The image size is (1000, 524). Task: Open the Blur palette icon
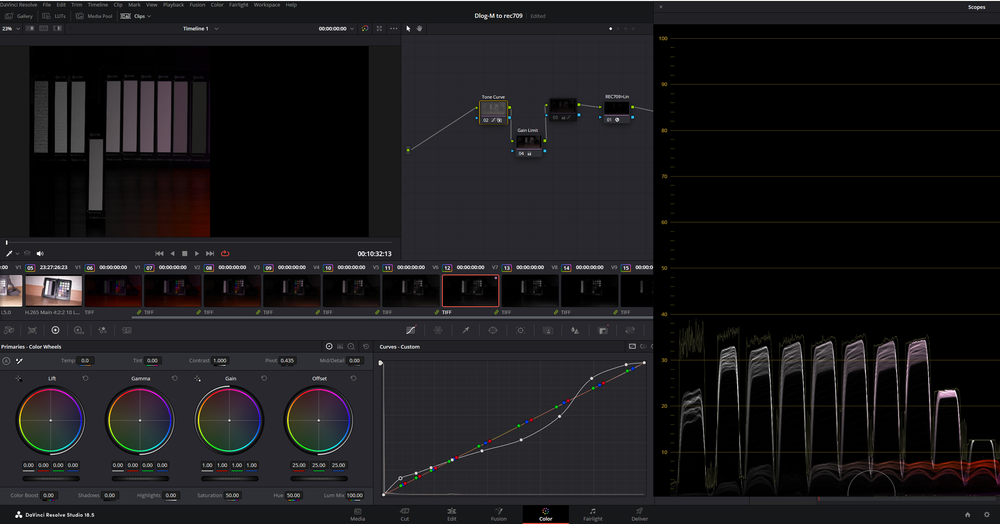point(575,330)
